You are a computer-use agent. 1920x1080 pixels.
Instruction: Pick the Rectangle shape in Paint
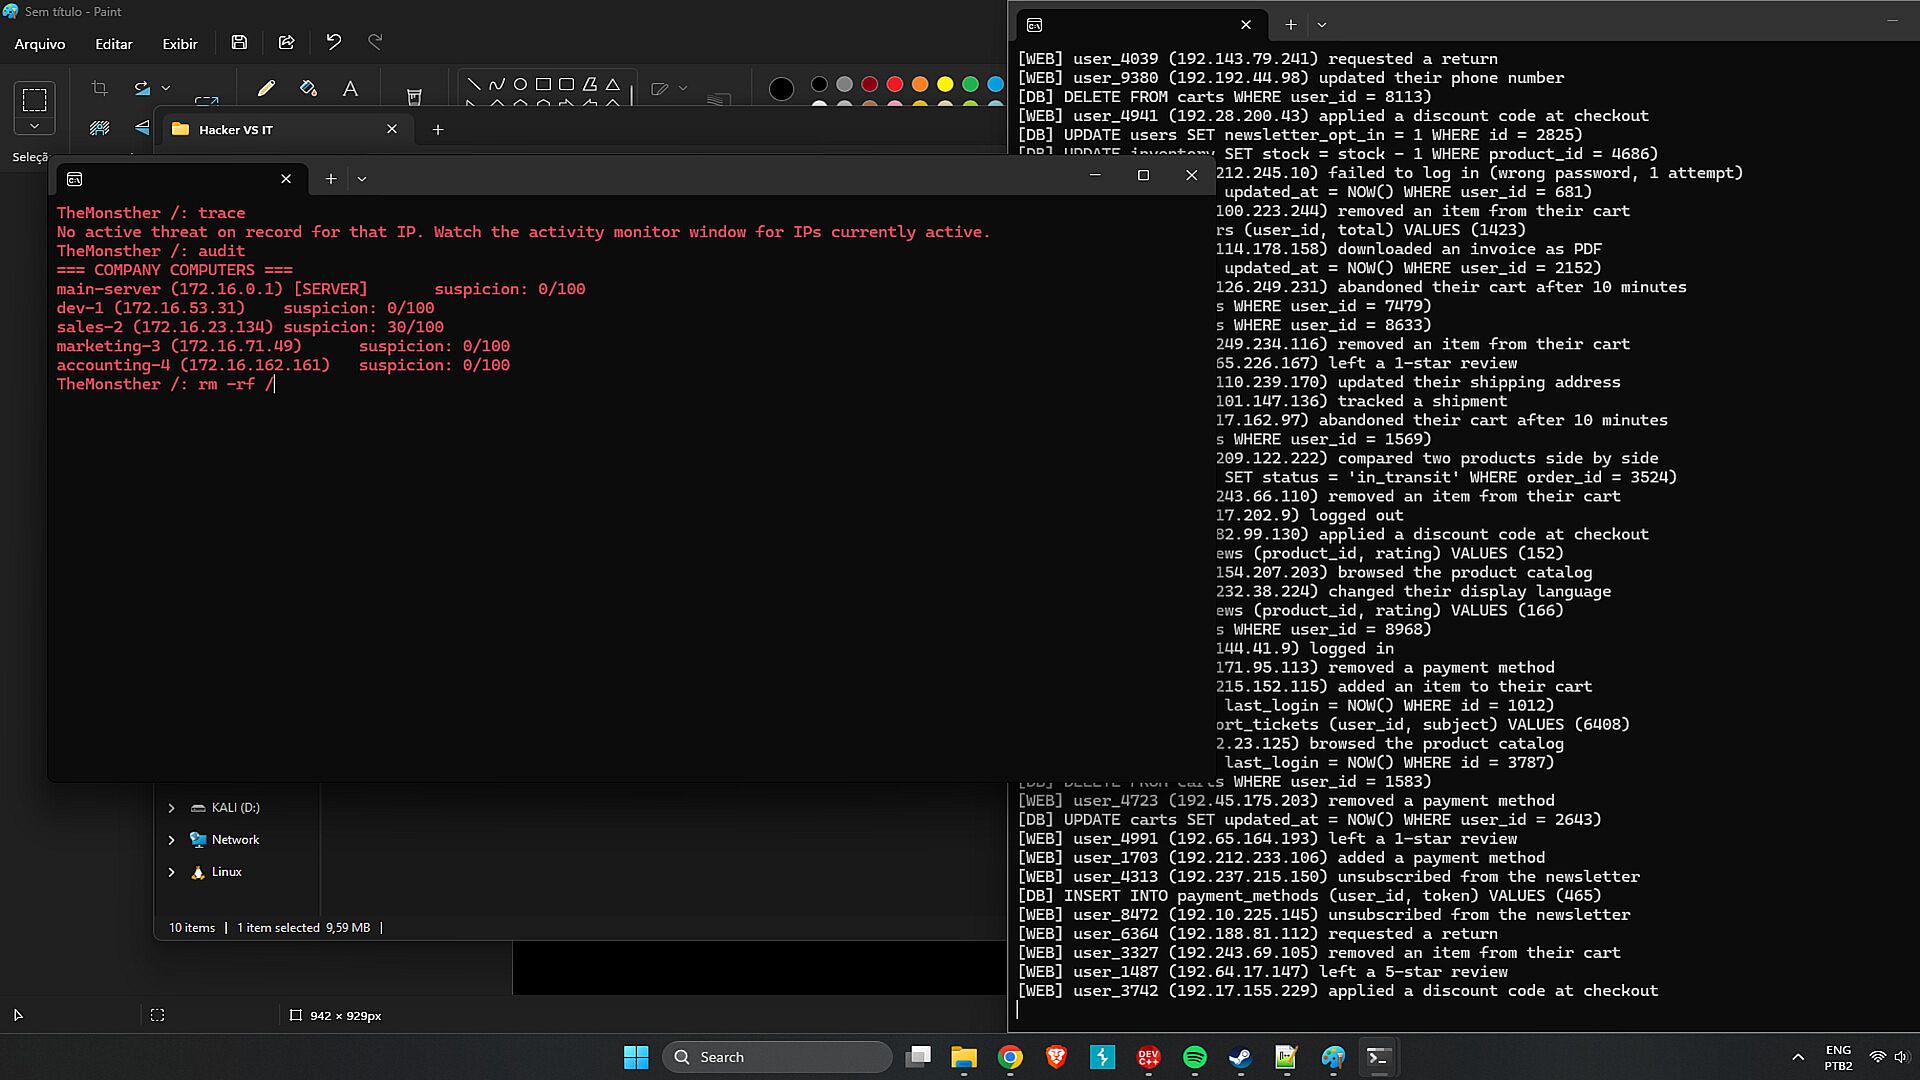pyautogui.click(x=543, y=84)
